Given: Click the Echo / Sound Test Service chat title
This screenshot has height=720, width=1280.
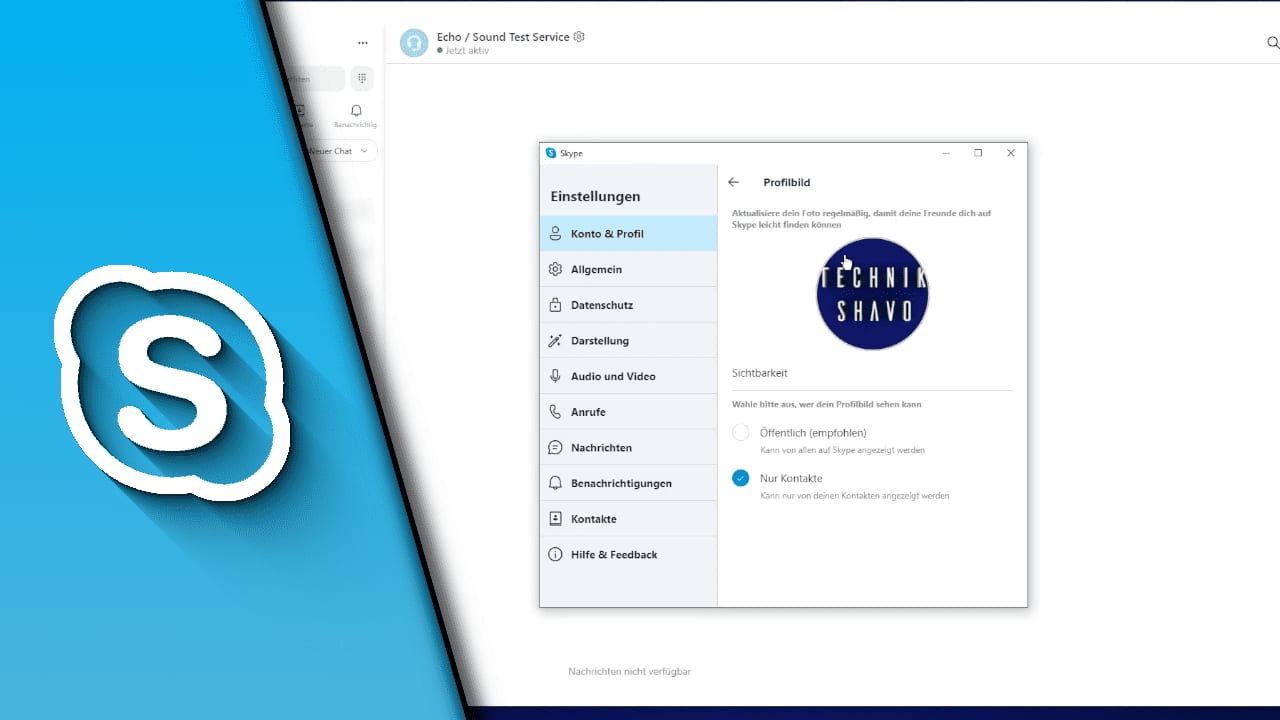Looking at the screenshot, I should coord(503,37).
